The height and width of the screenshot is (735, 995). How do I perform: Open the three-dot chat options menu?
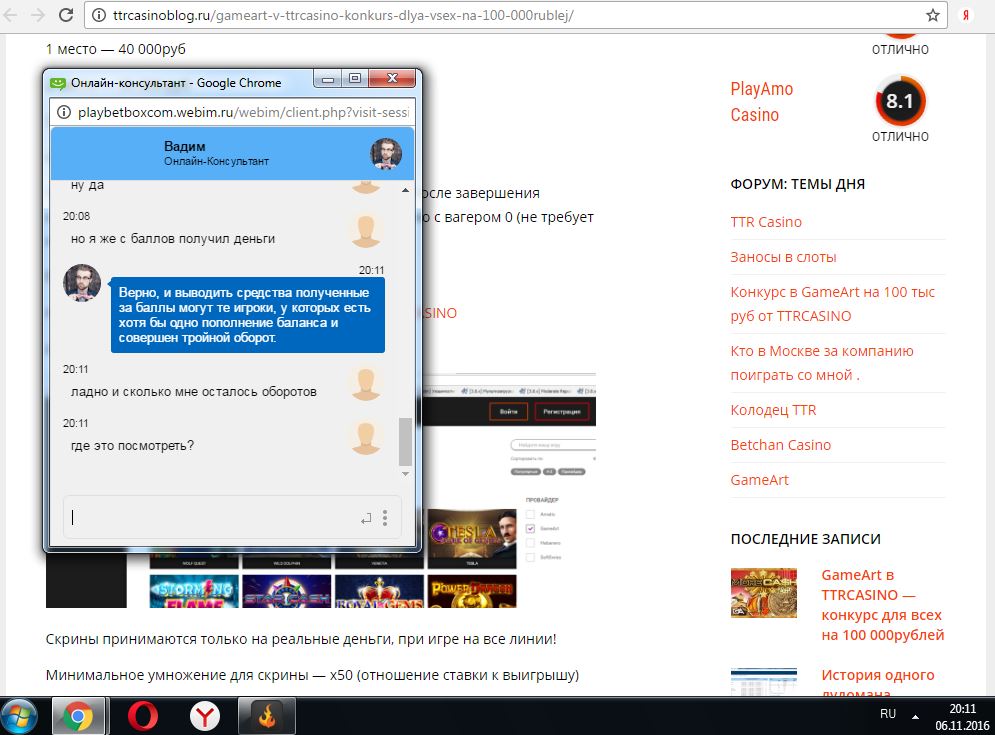[385, 518]
